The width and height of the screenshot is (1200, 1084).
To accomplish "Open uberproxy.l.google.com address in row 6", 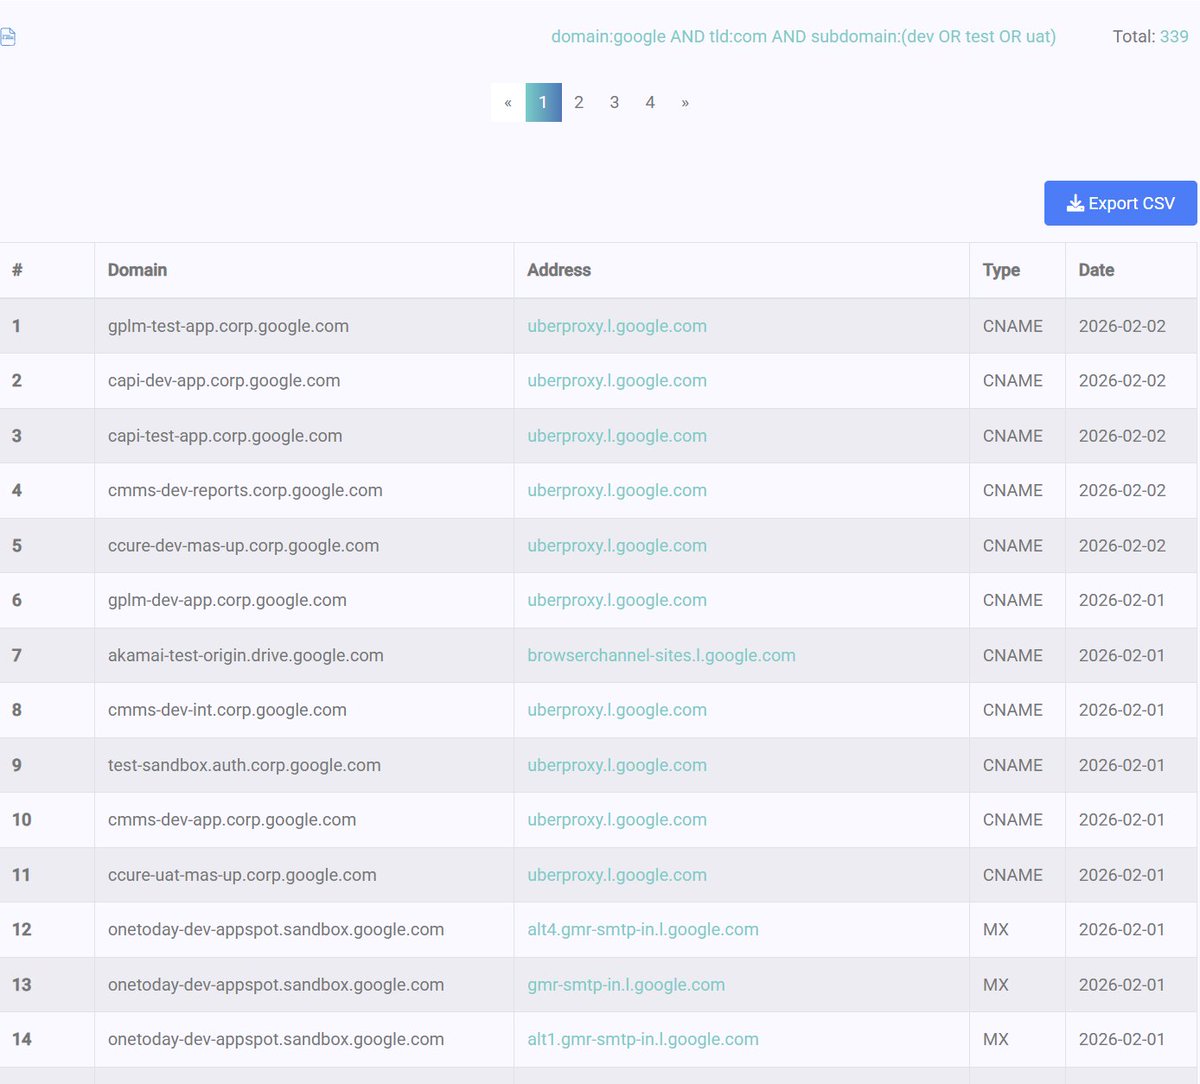I will (617, 600).
